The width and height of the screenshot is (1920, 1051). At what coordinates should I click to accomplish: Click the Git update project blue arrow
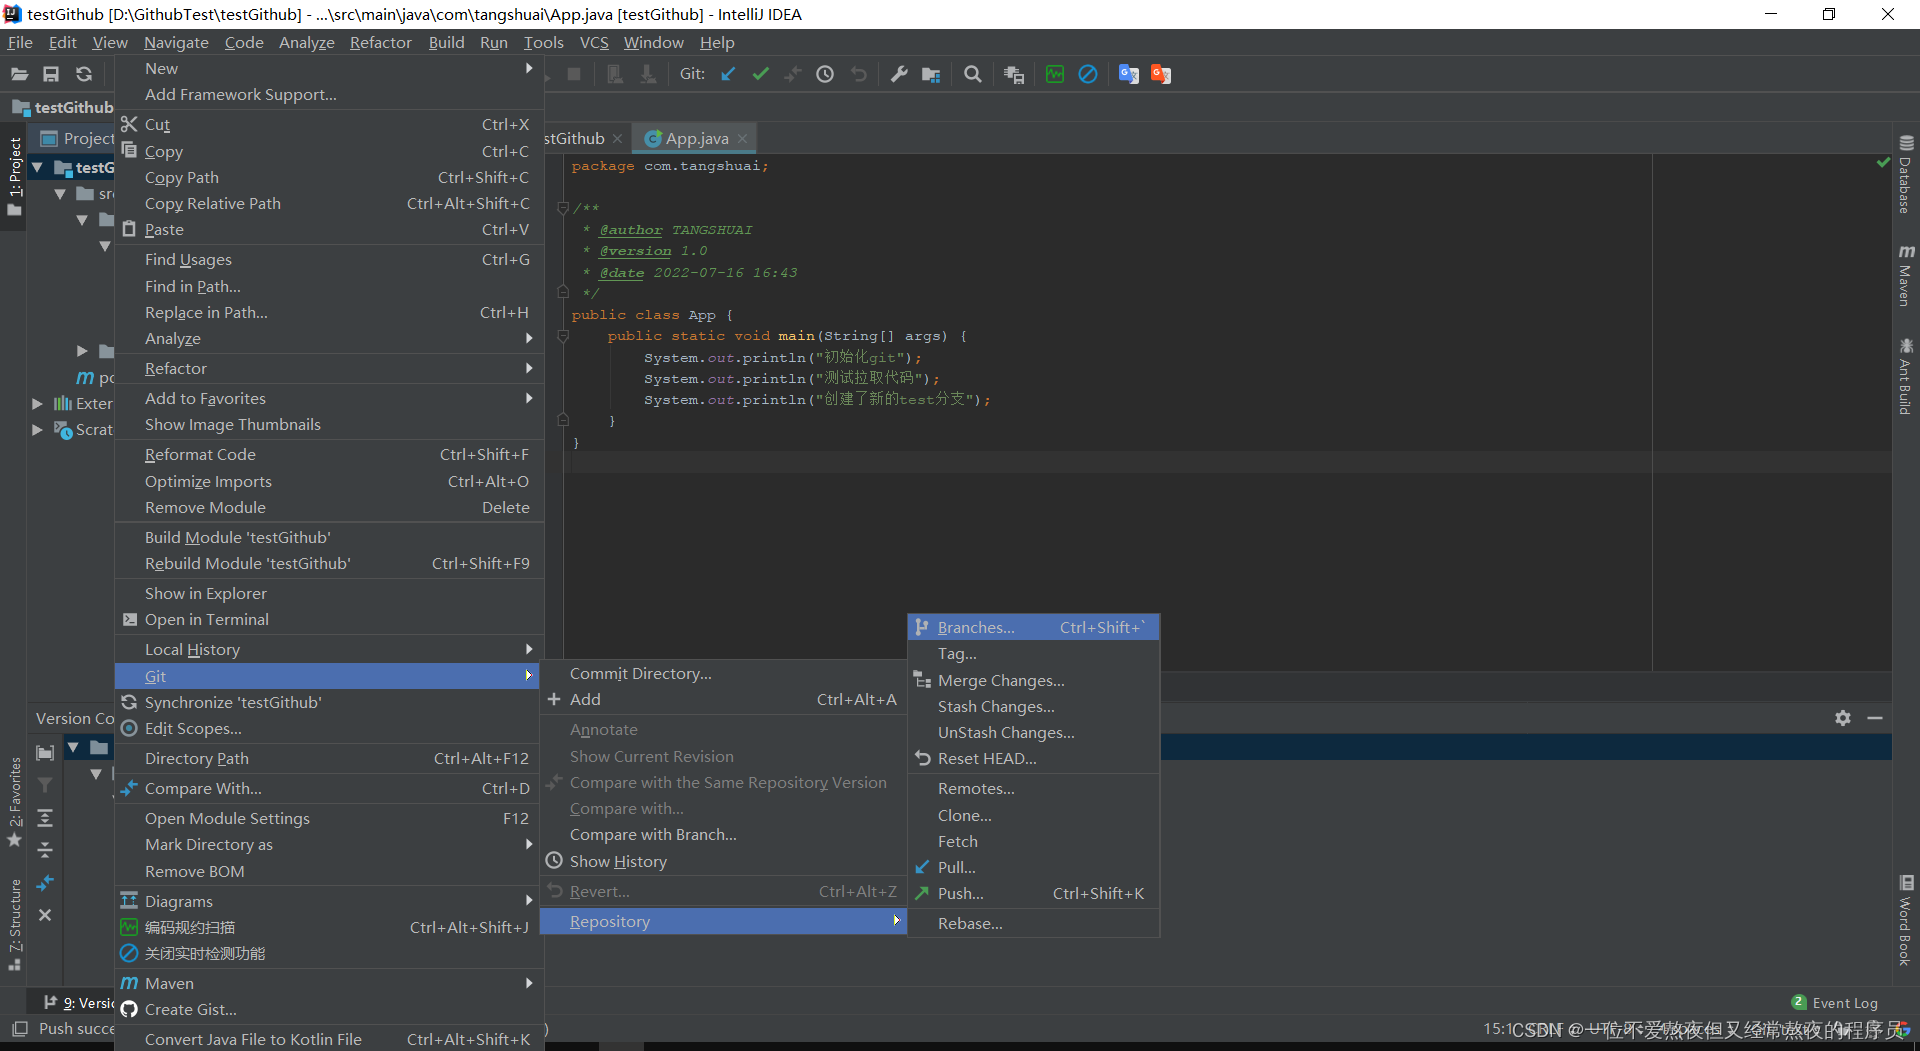pyautogui.click(x=728, y=74)
